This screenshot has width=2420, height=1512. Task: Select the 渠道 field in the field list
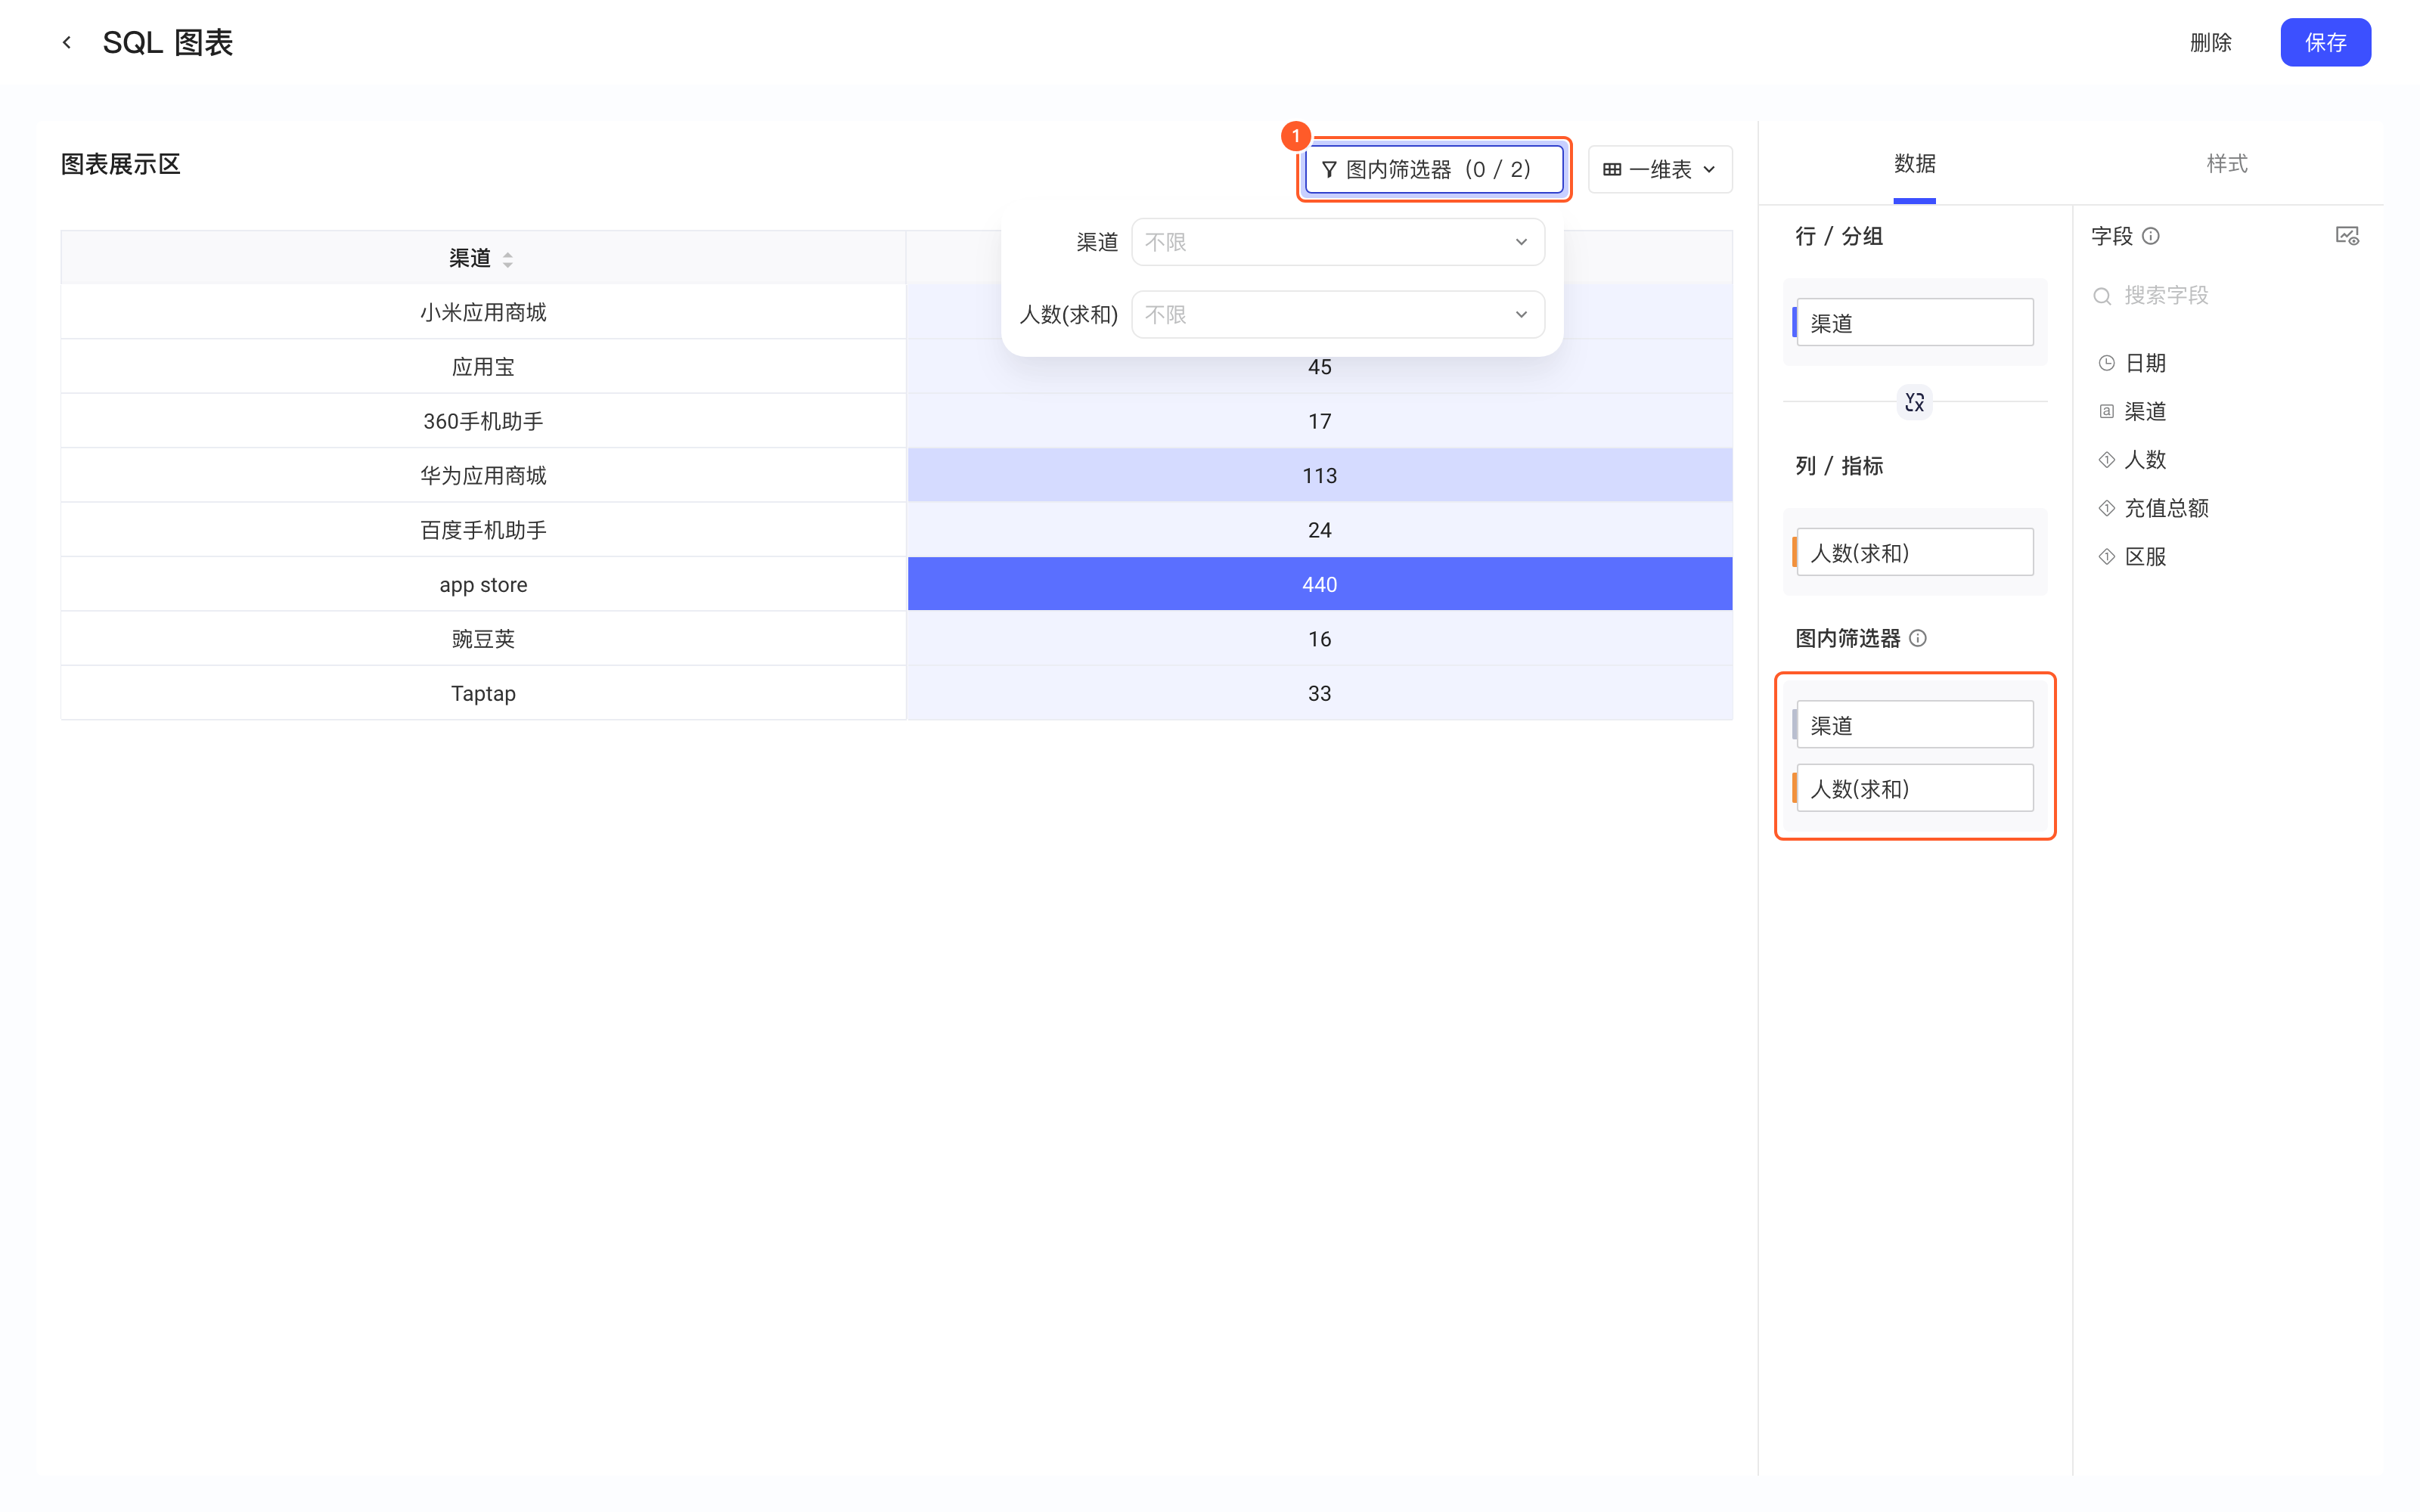[x=2145, y=411]
